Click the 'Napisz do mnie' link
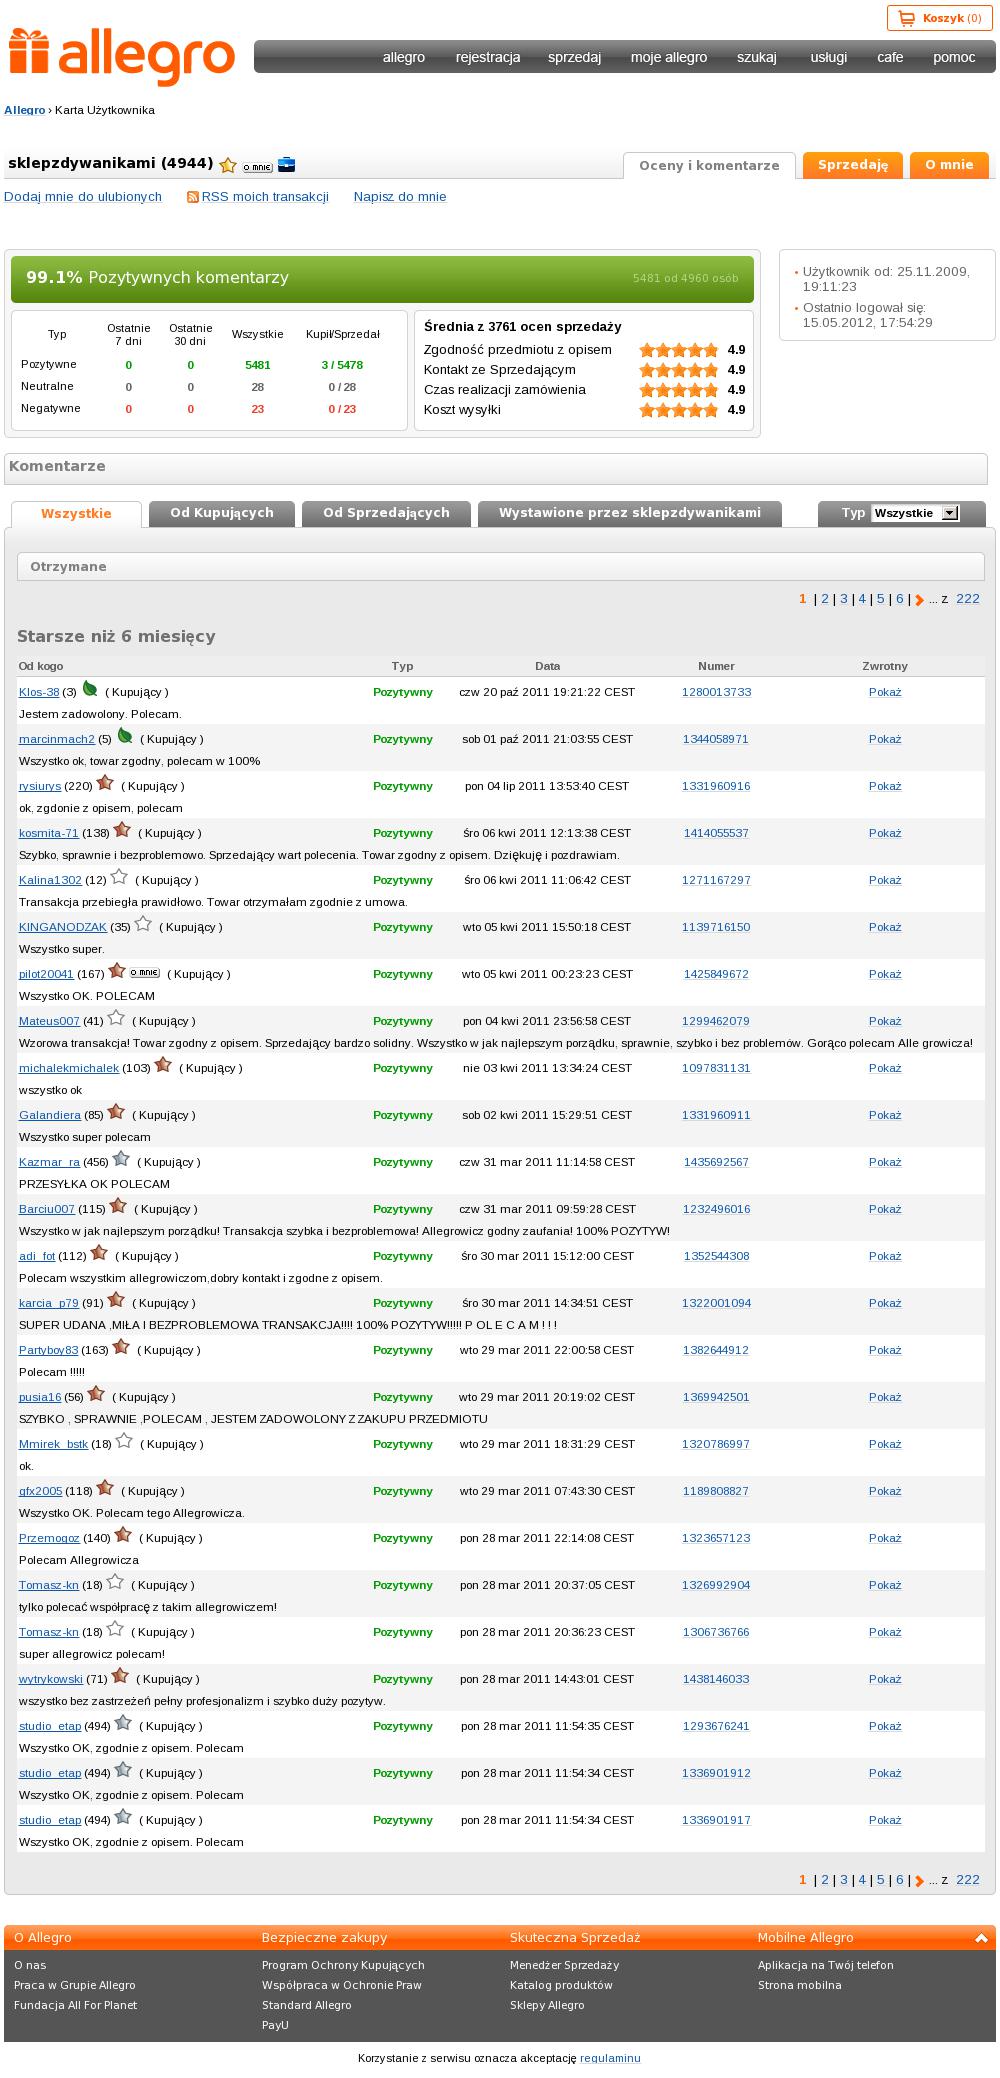Viewport: 1000px width, 2078px height. (x=400, y=197)
